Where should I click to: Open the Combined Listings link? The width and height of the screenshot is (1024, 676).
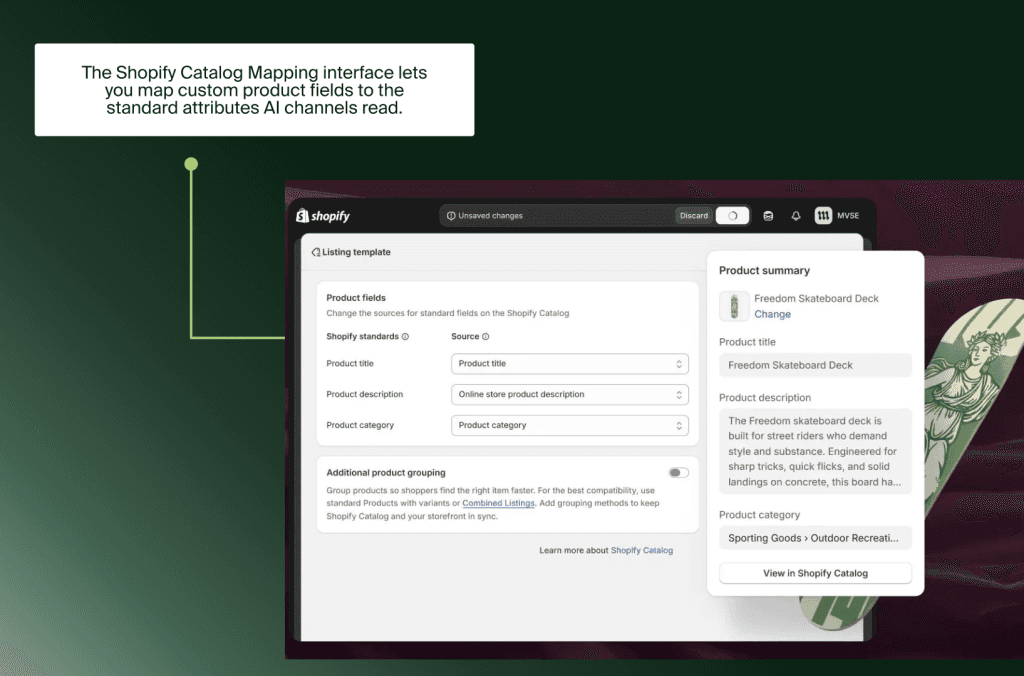pyautogui.click(x=498, y=503)
